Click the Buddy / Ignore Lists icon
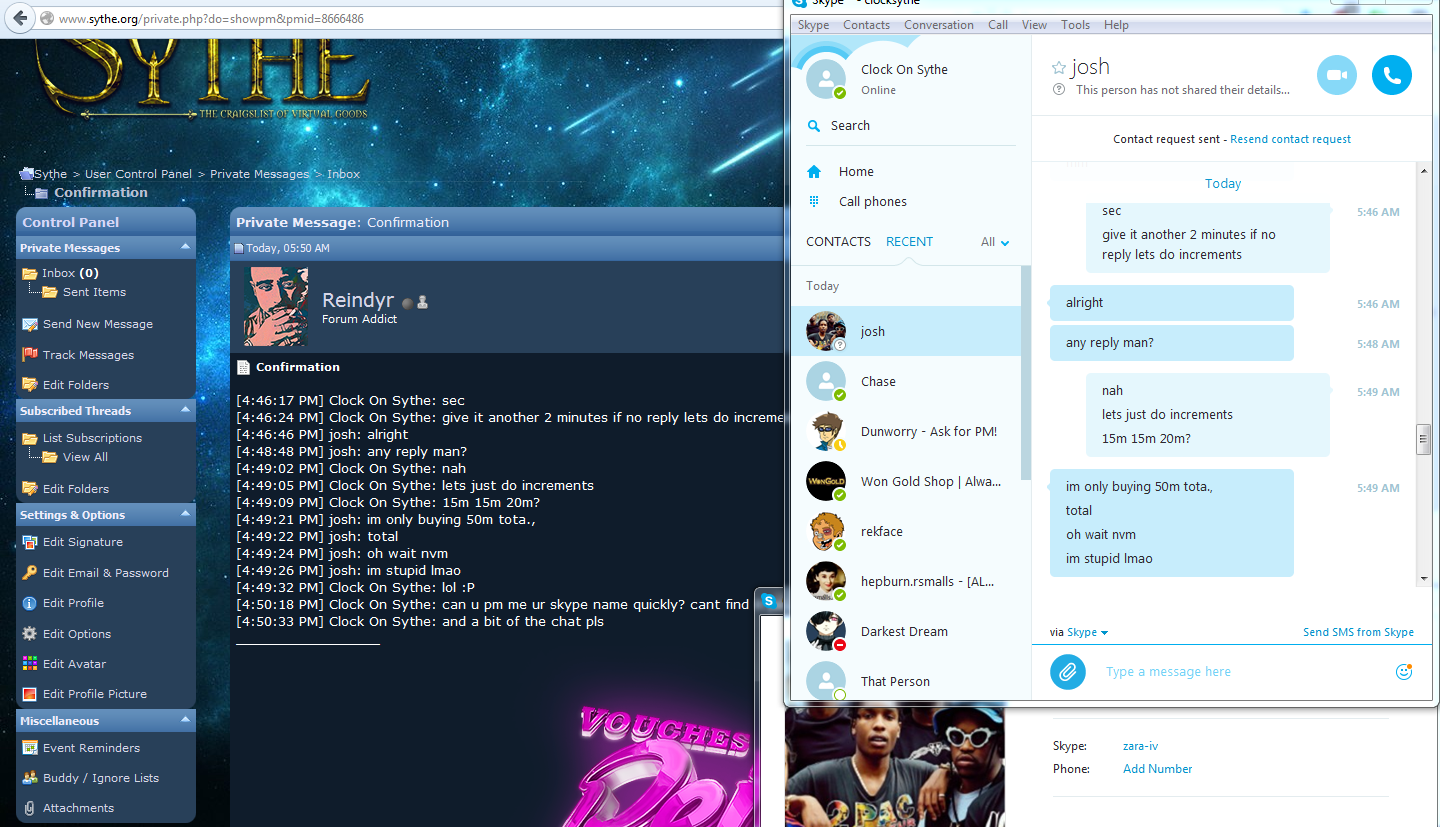The width and height of the screenshot is (1440, 827). 30,778
